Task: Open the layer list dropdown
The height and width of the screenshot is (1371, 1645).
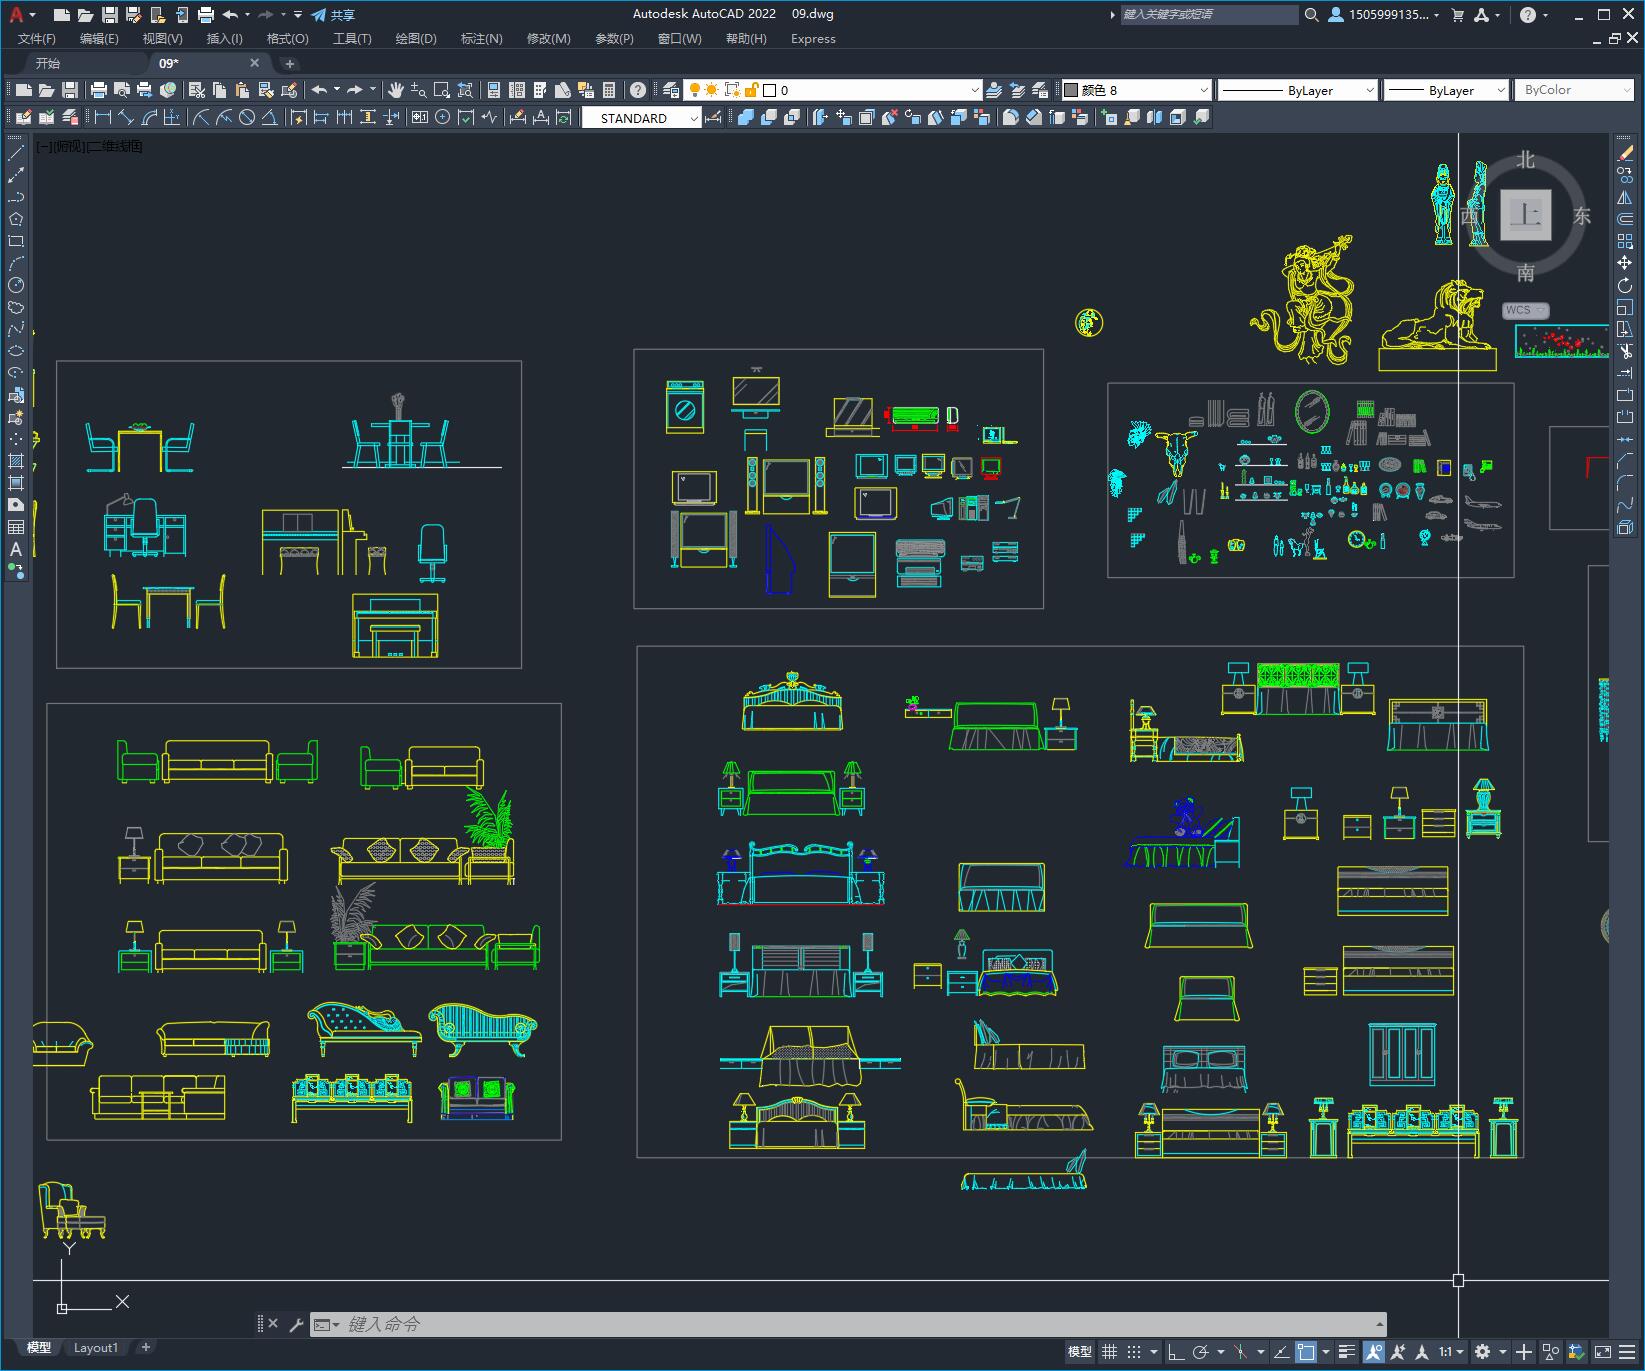Action: click(x=974, y=90)
